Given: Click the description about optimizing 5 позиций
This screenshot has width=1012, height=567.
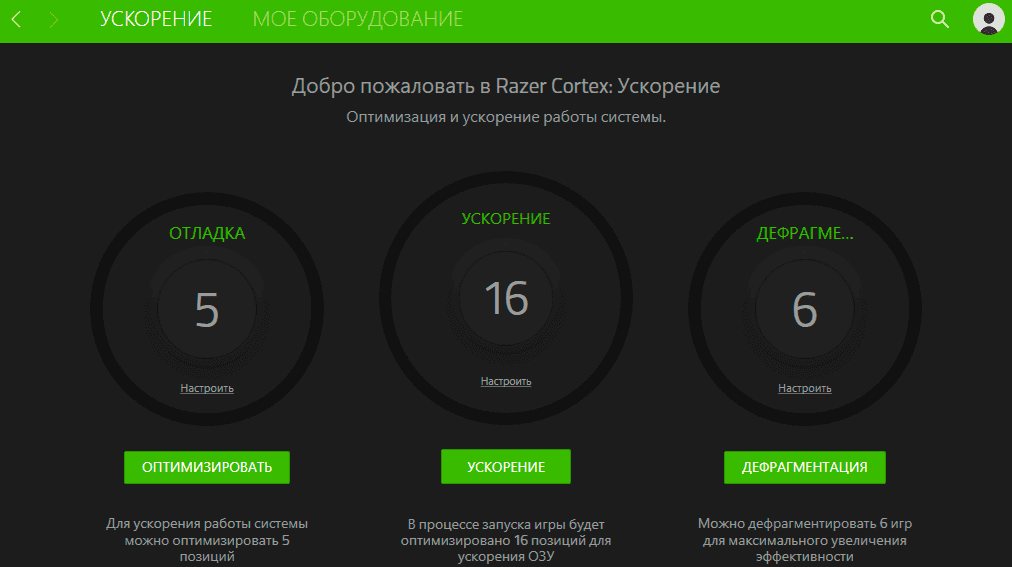Looking at the screenshot, I should (x=207, y=540).
